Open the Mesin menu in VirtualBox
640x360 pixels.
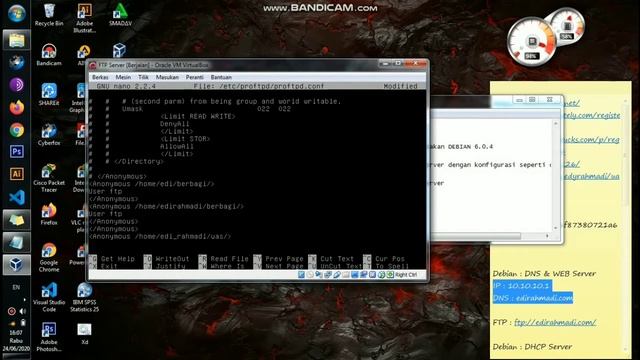[123, 77]
